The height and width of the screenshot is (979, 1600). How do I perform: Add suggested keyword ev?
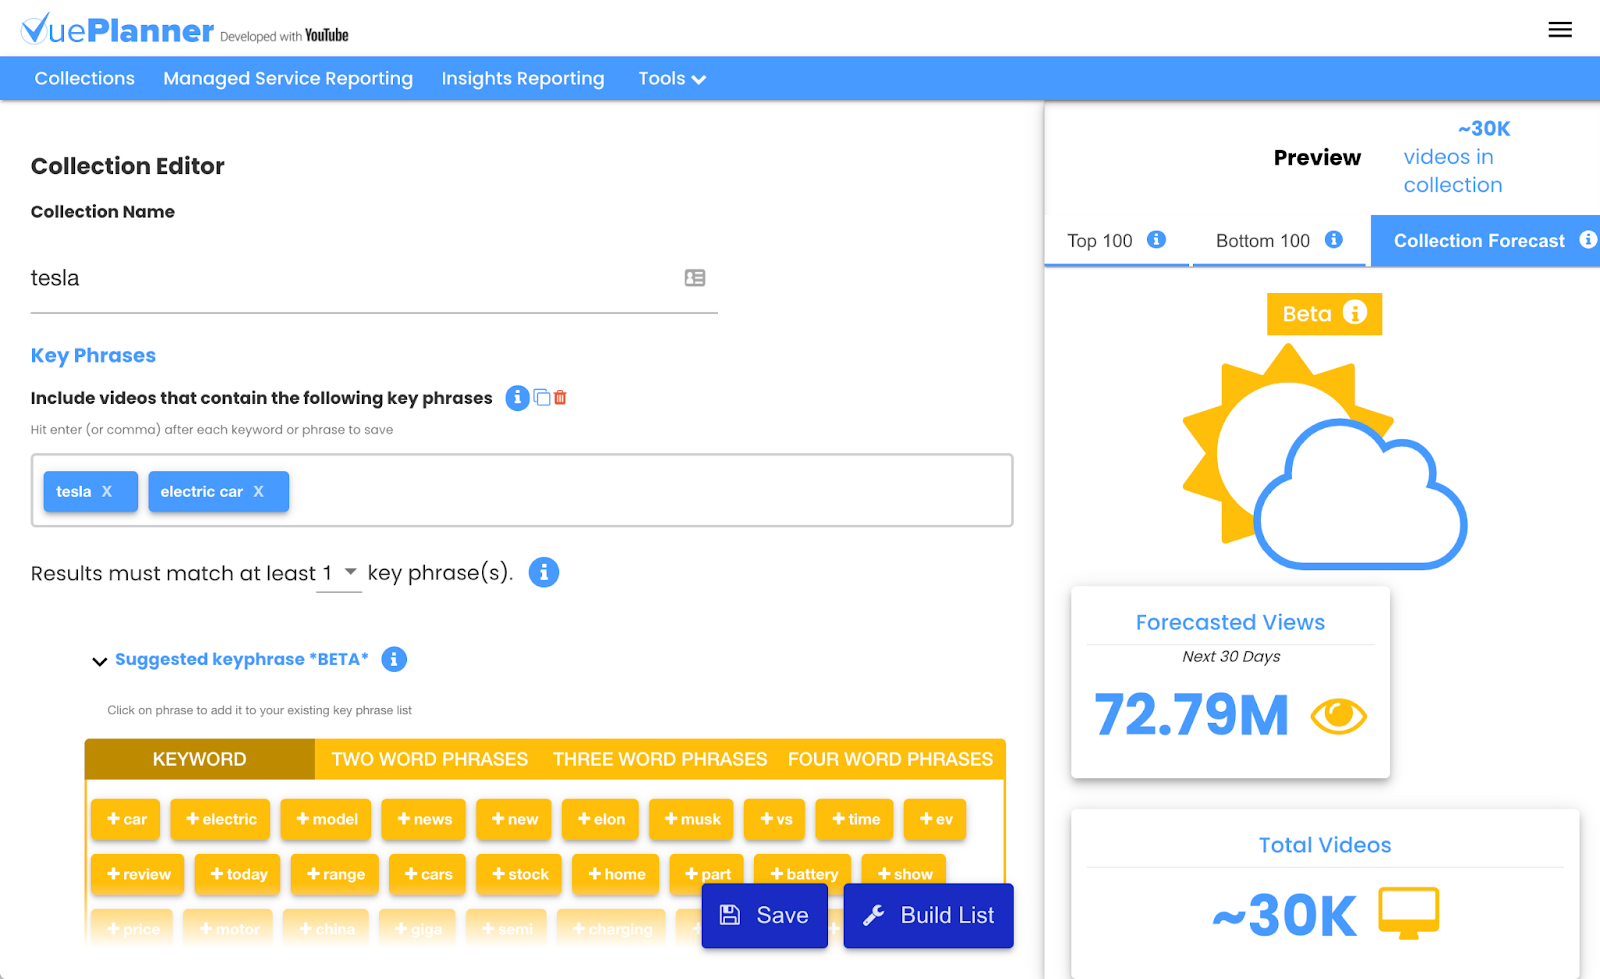[935, 819]
